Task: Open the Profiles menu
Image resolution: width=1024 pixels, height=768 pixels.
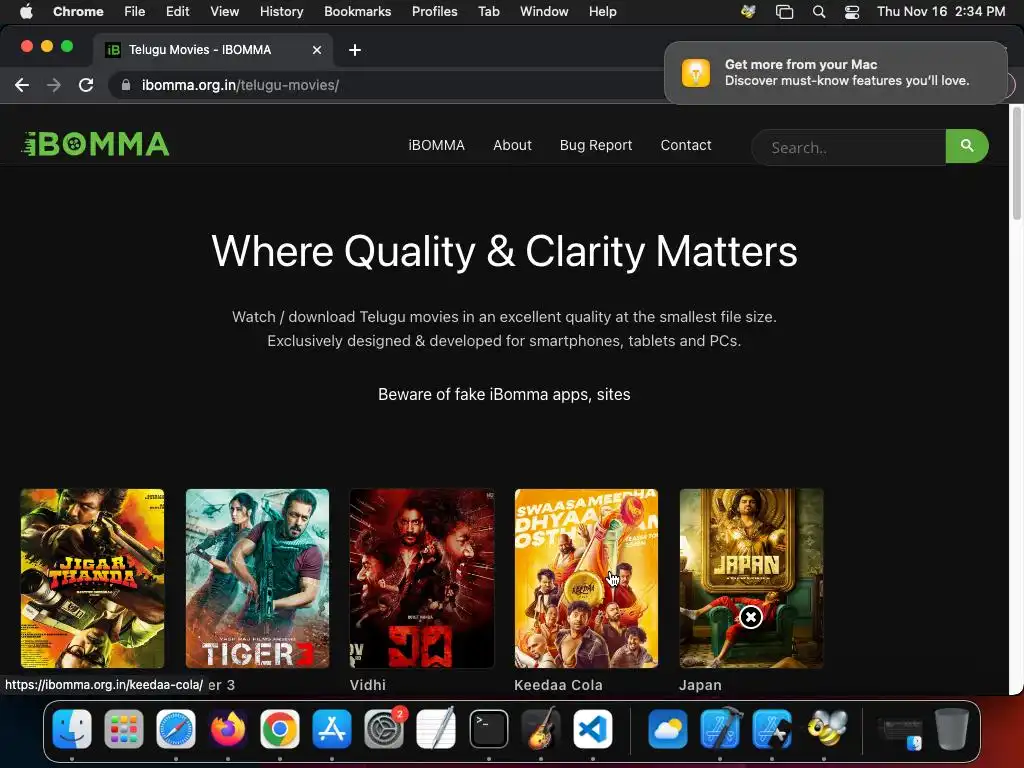Action: [x=434, y=11]
